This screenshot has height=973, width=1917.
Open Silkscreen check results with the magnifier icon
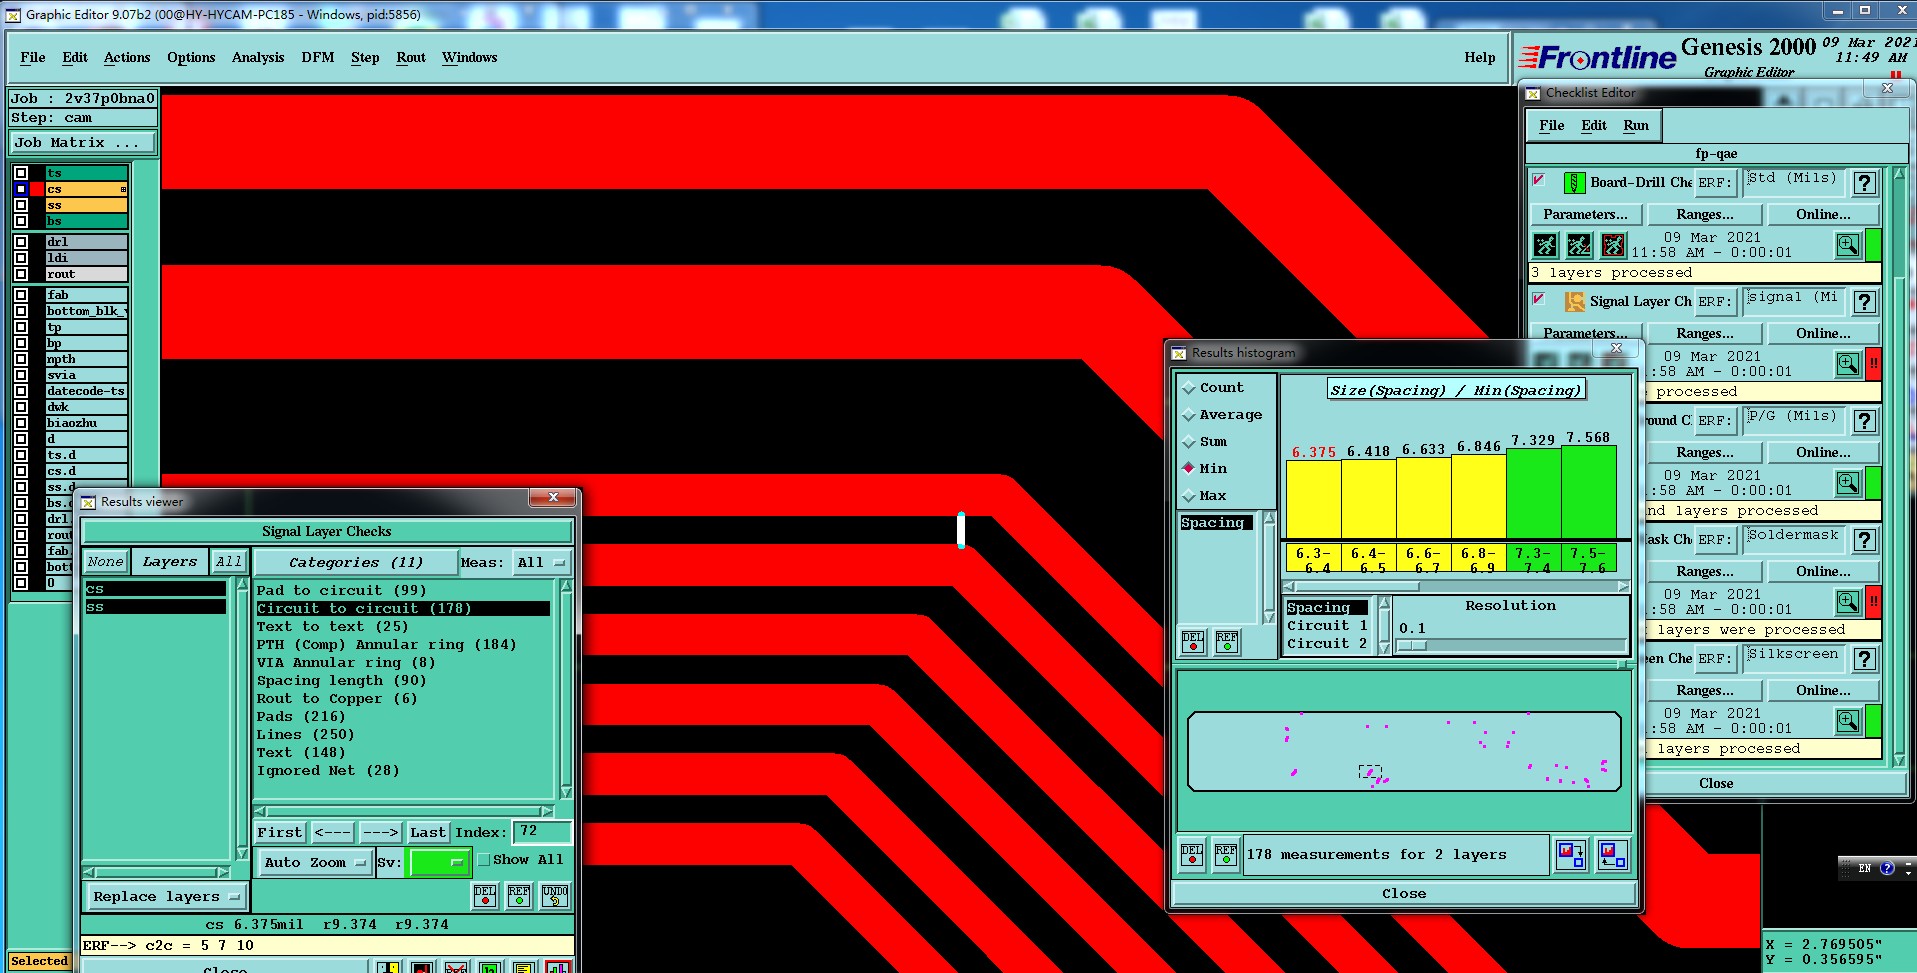click(1848, 721)
